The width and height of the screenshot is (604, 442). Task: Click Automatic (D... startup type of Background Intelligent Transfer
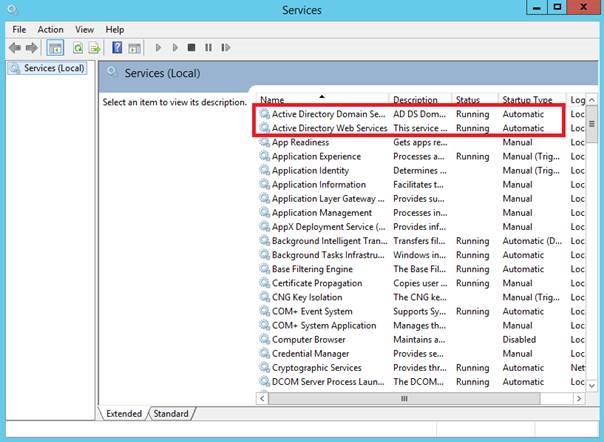532,240
